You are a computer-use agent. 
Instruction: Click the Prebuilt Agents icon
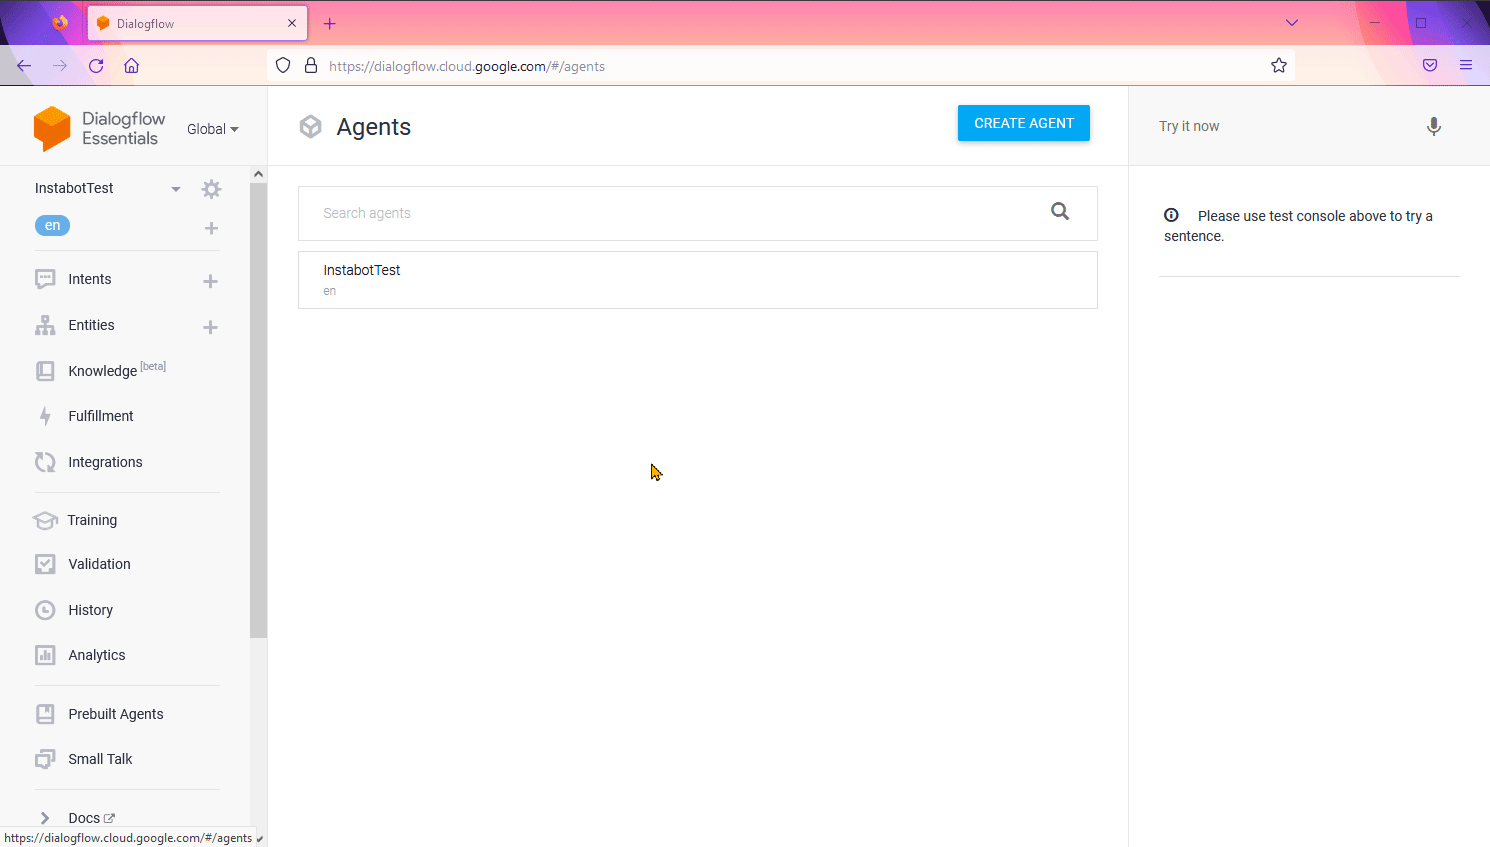coord(45,714)
